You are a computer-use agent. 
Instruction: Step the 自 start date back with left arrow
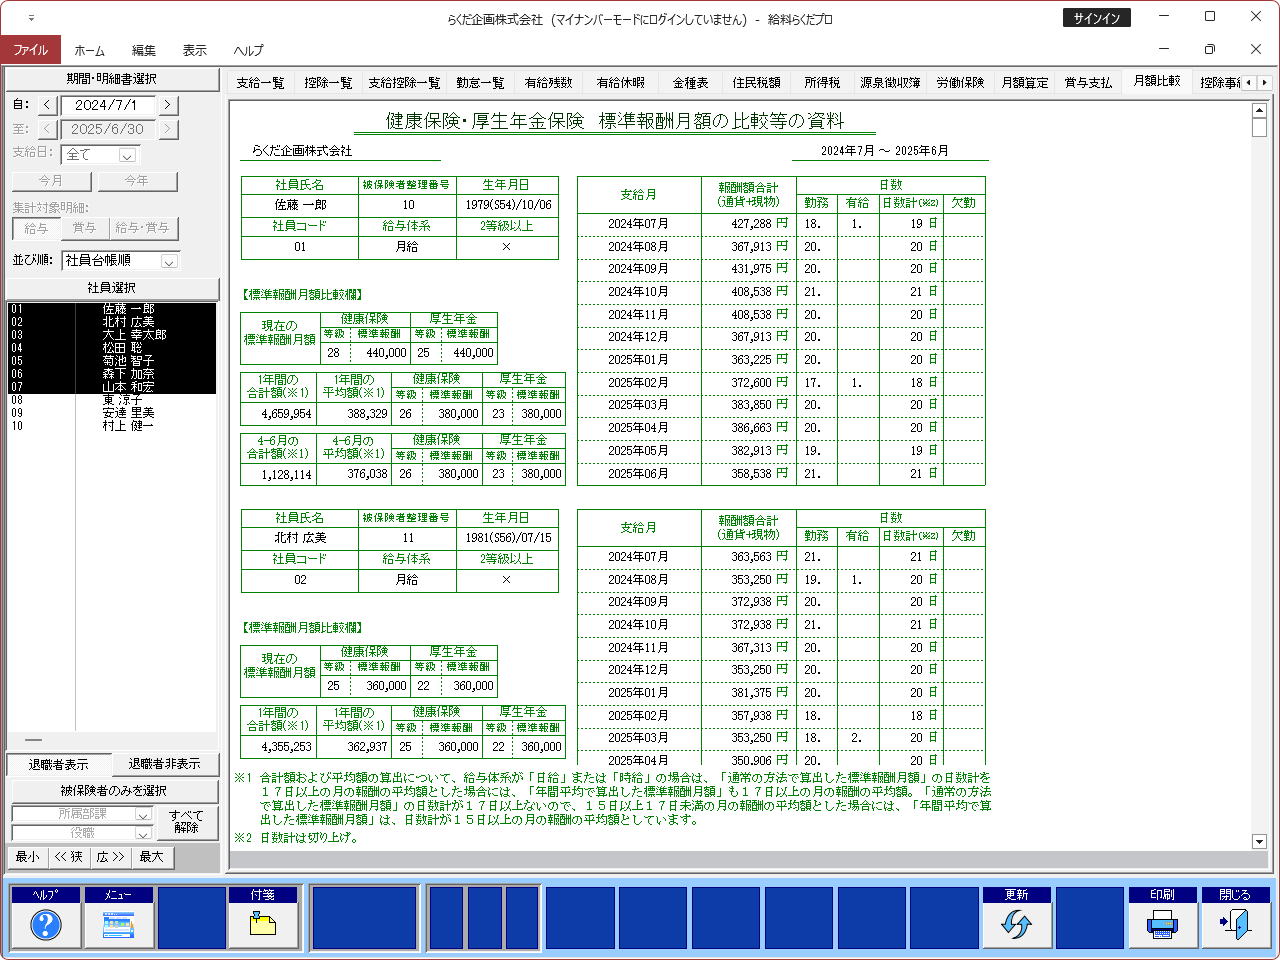[x=47, y=105]
